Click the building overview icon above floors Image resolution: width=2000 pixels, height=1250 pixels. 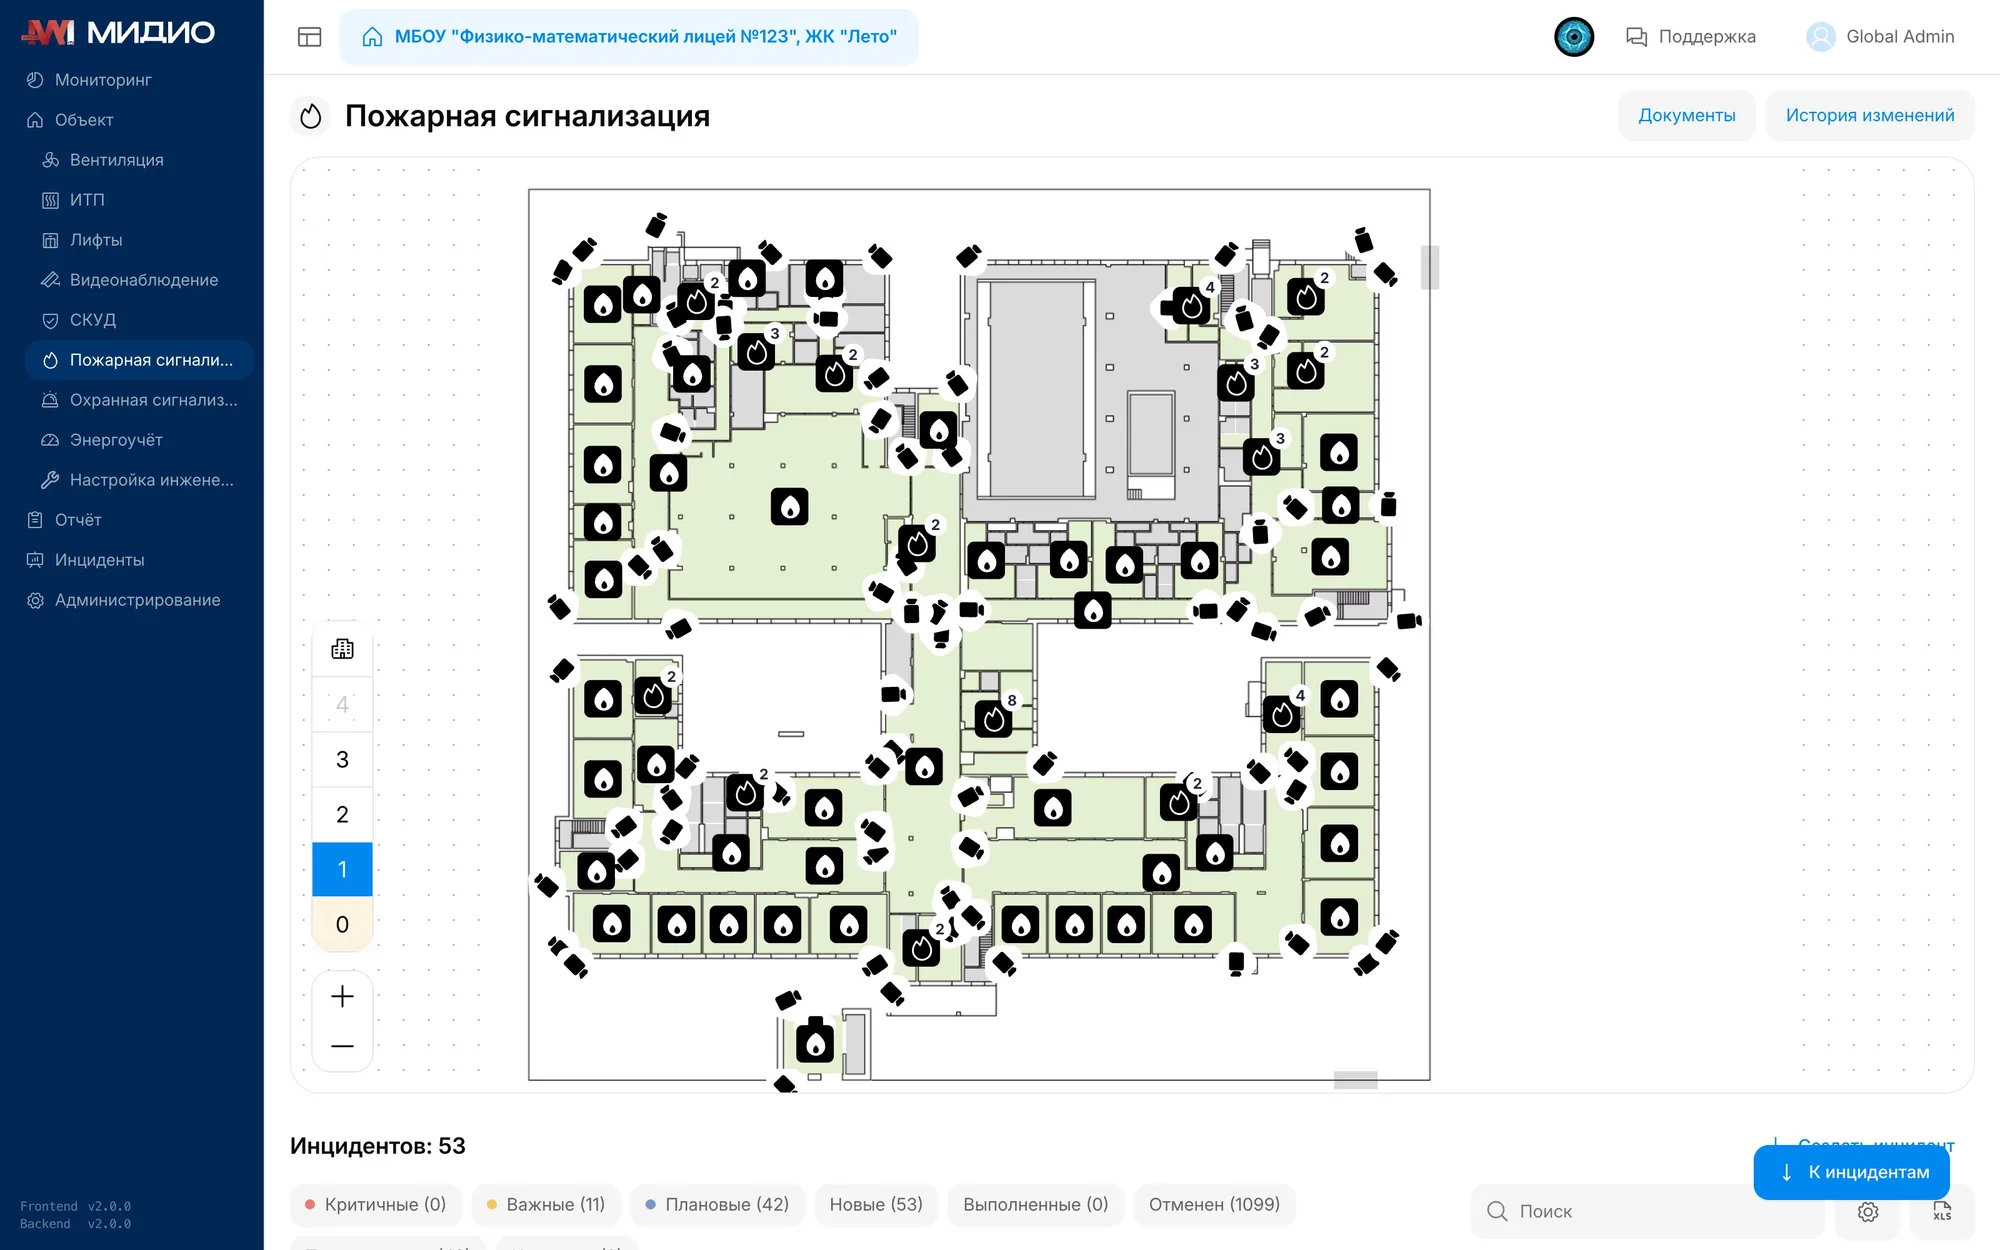point(342,649)
